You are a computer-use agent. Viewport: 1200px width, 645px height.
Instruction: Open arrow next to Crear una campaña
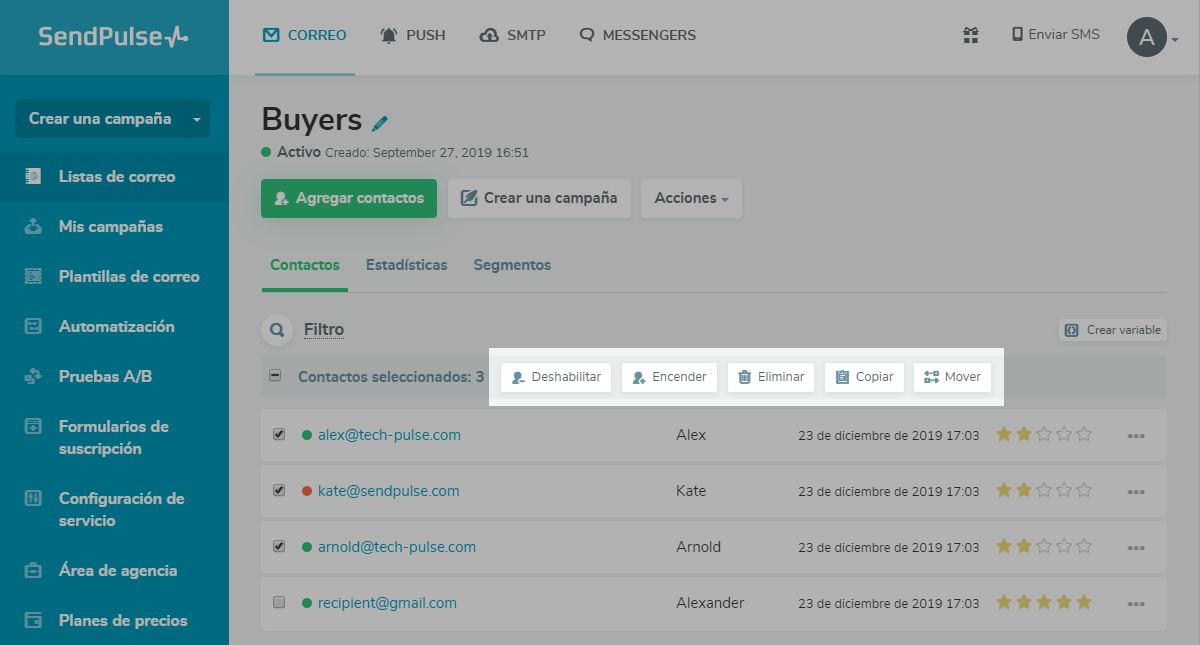coord(197,119)
